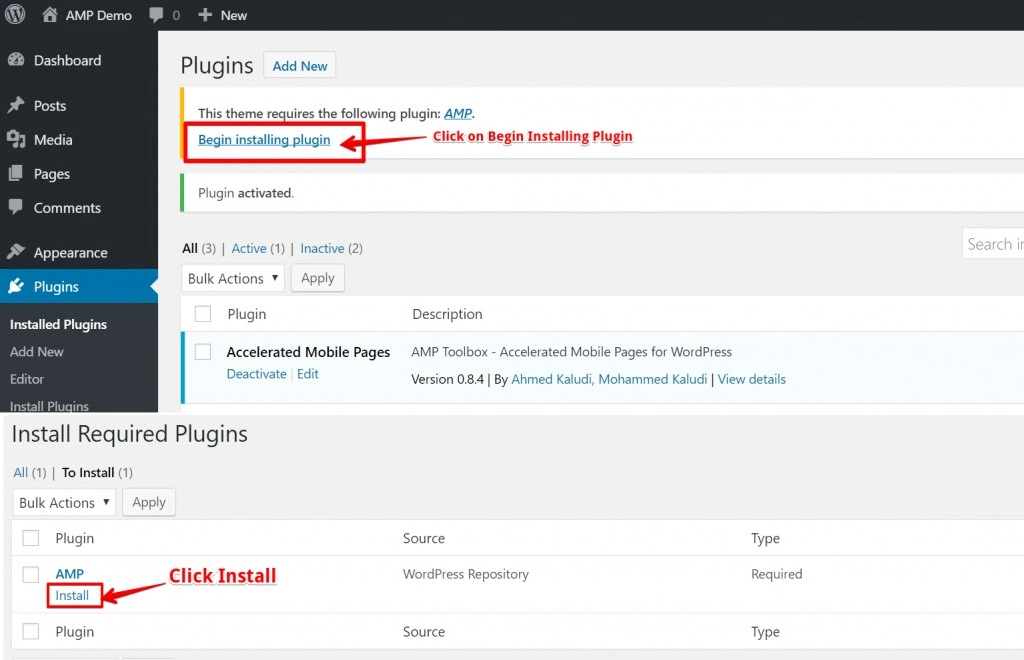
Task: Open Bulk Actions under Install Required Plugins
Action: click(x=63, y=502)
